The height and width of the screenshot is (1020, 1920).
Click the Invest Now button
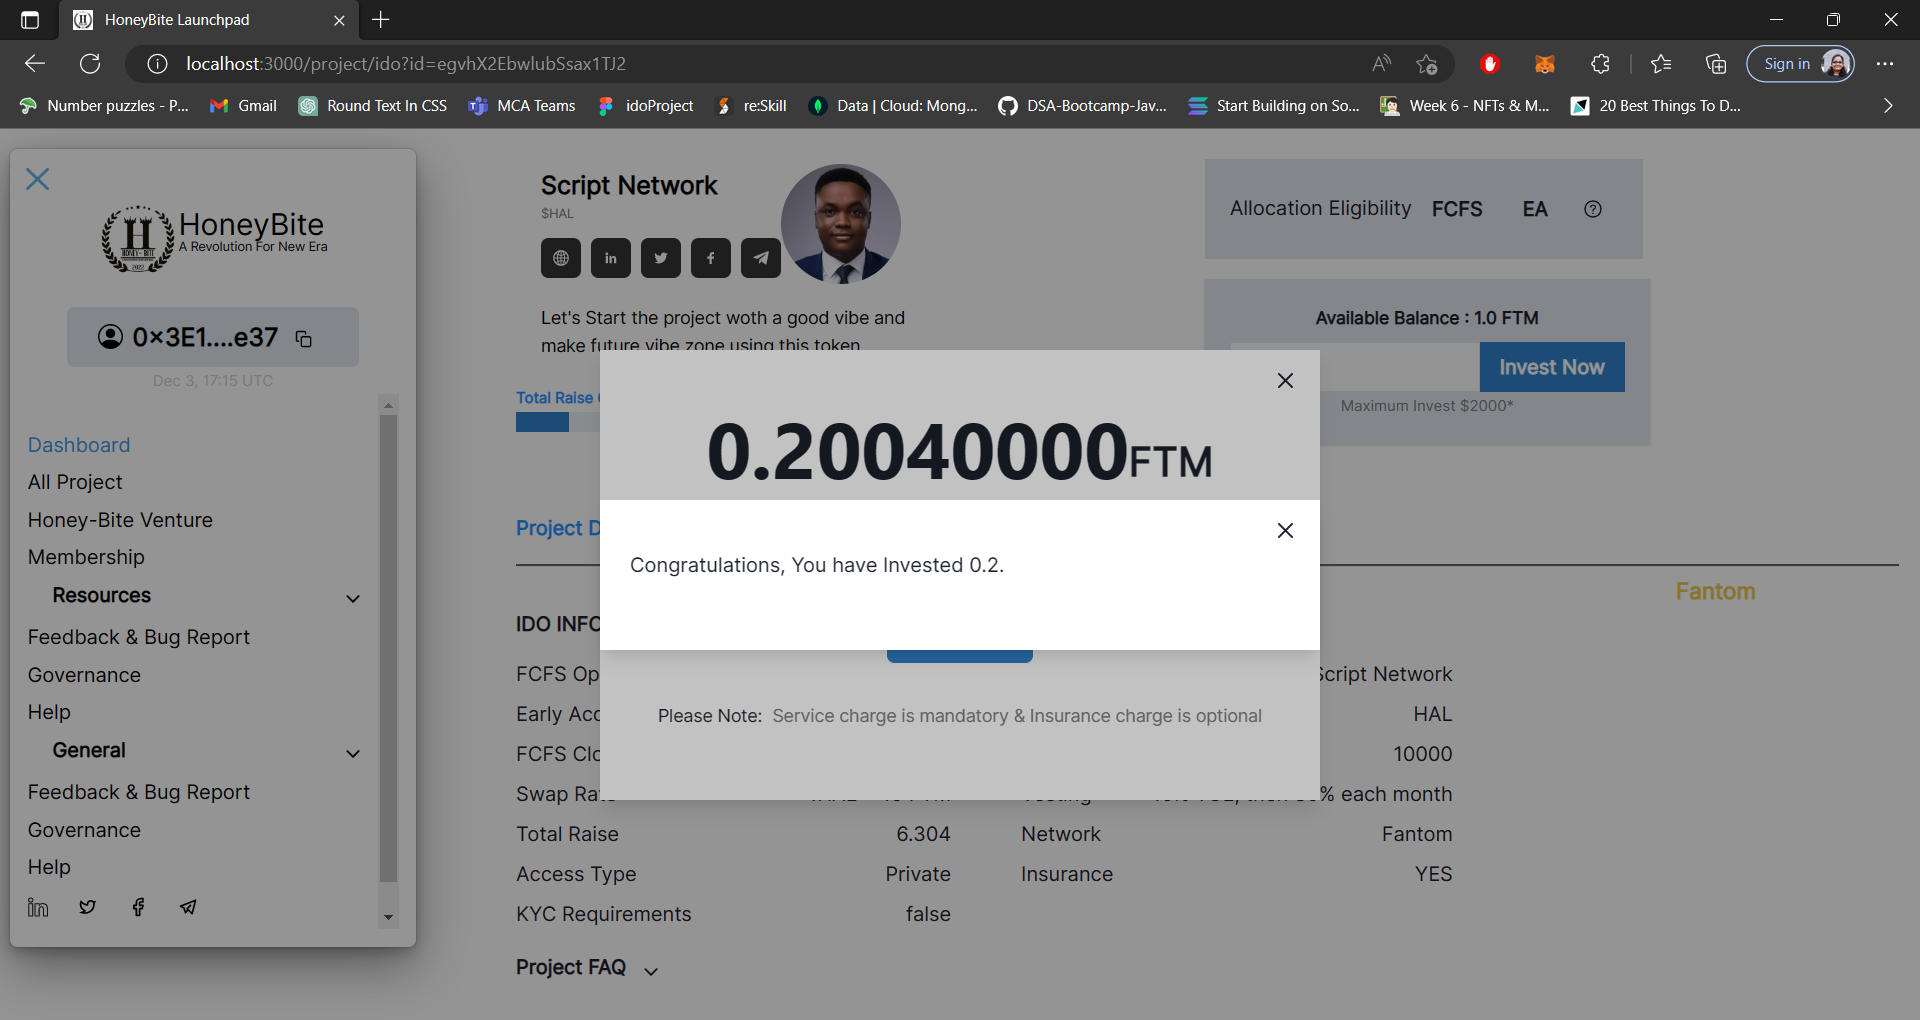click(x=1552, y=367)
